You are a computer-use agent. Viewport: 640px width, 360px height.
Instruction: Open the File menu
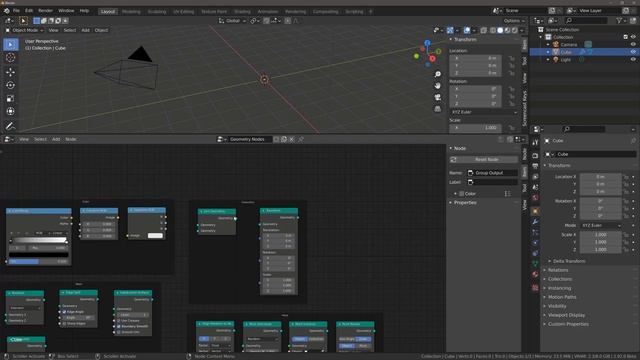click(x=16, y=11)
